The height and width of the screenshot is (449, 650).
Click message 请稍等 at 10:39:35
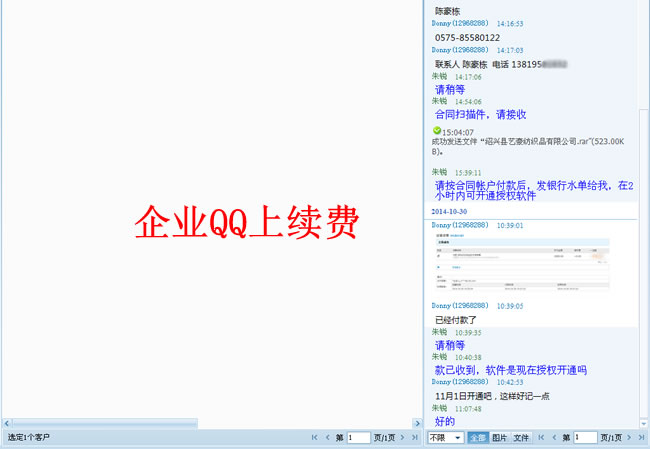pos(450,345)
